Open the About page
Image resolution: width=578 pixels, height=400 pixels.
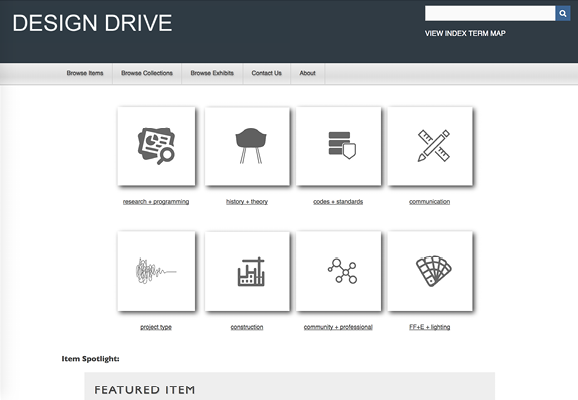point(307,73)
